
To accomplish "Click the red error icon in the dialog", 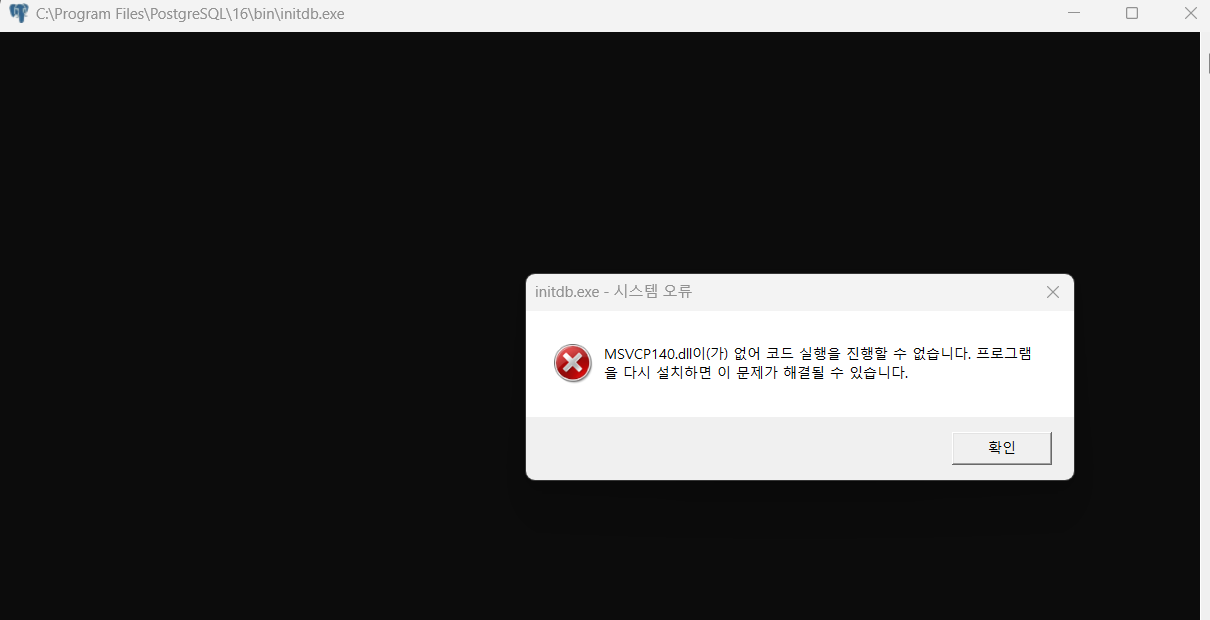I will tap(573, 363).
